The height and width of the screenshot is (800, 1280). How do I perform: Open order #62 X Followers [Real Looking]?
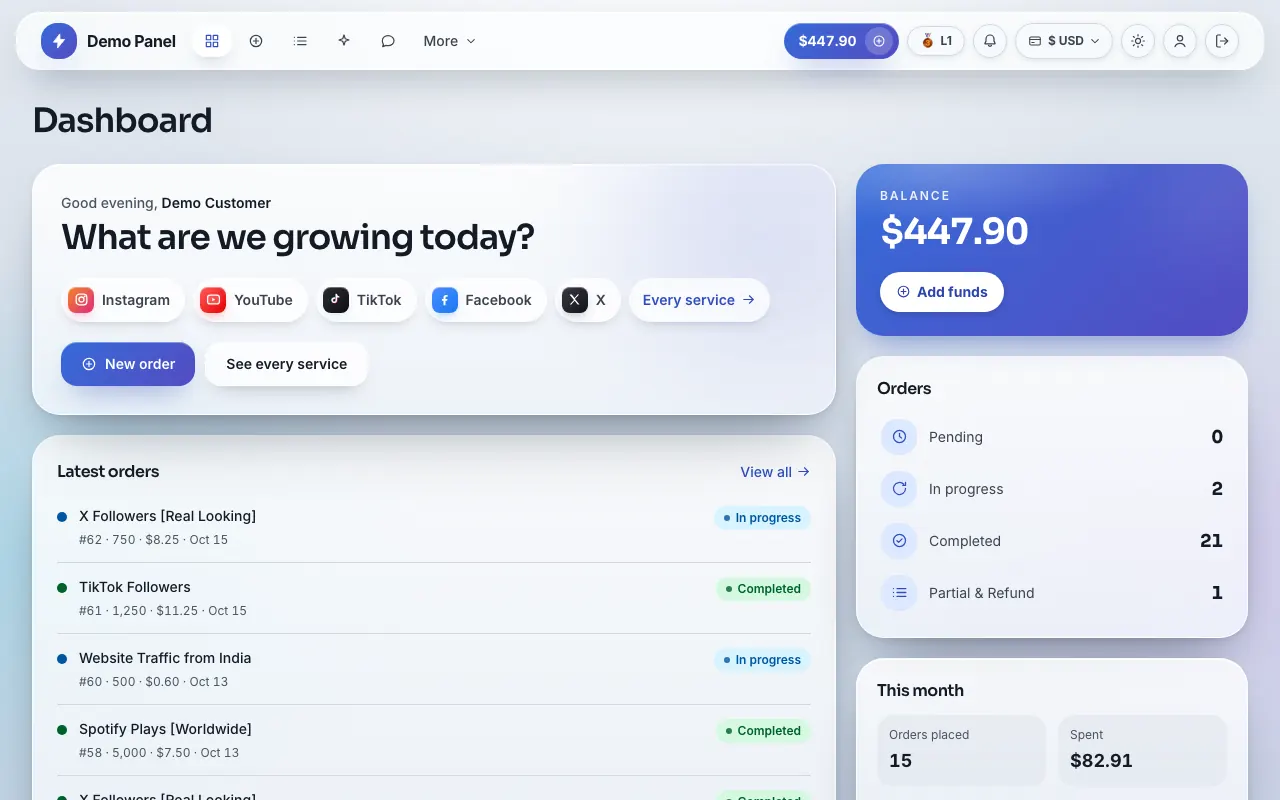pos(434,527)
